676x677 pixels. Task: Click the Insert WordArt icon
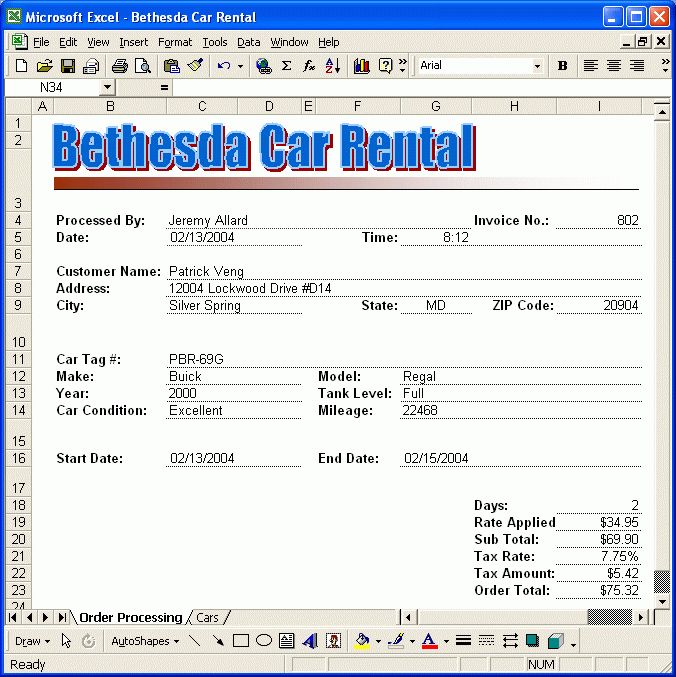point(310,641)
